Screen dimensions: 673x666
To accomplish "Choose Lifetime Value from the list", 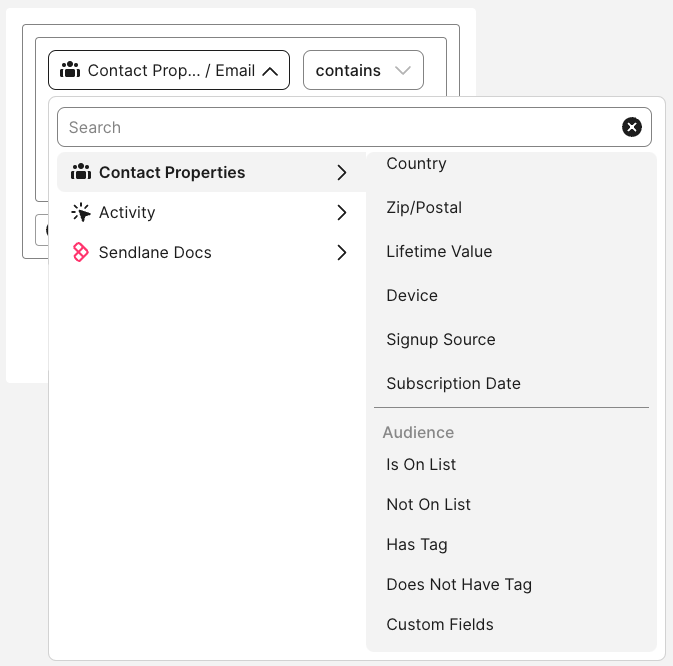I will click(x=439, y=252).
